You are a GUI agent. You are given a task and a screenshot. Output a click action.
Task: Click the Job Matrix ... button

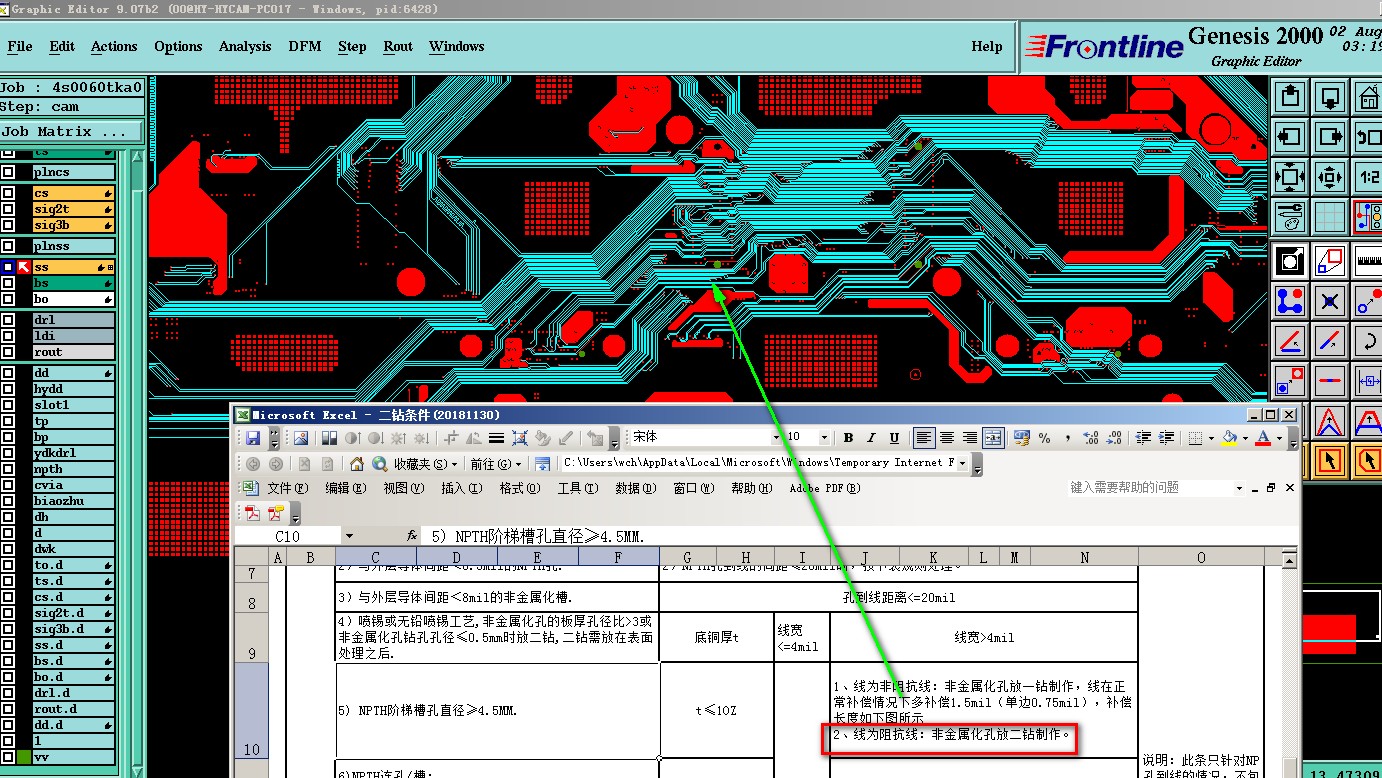70,131
